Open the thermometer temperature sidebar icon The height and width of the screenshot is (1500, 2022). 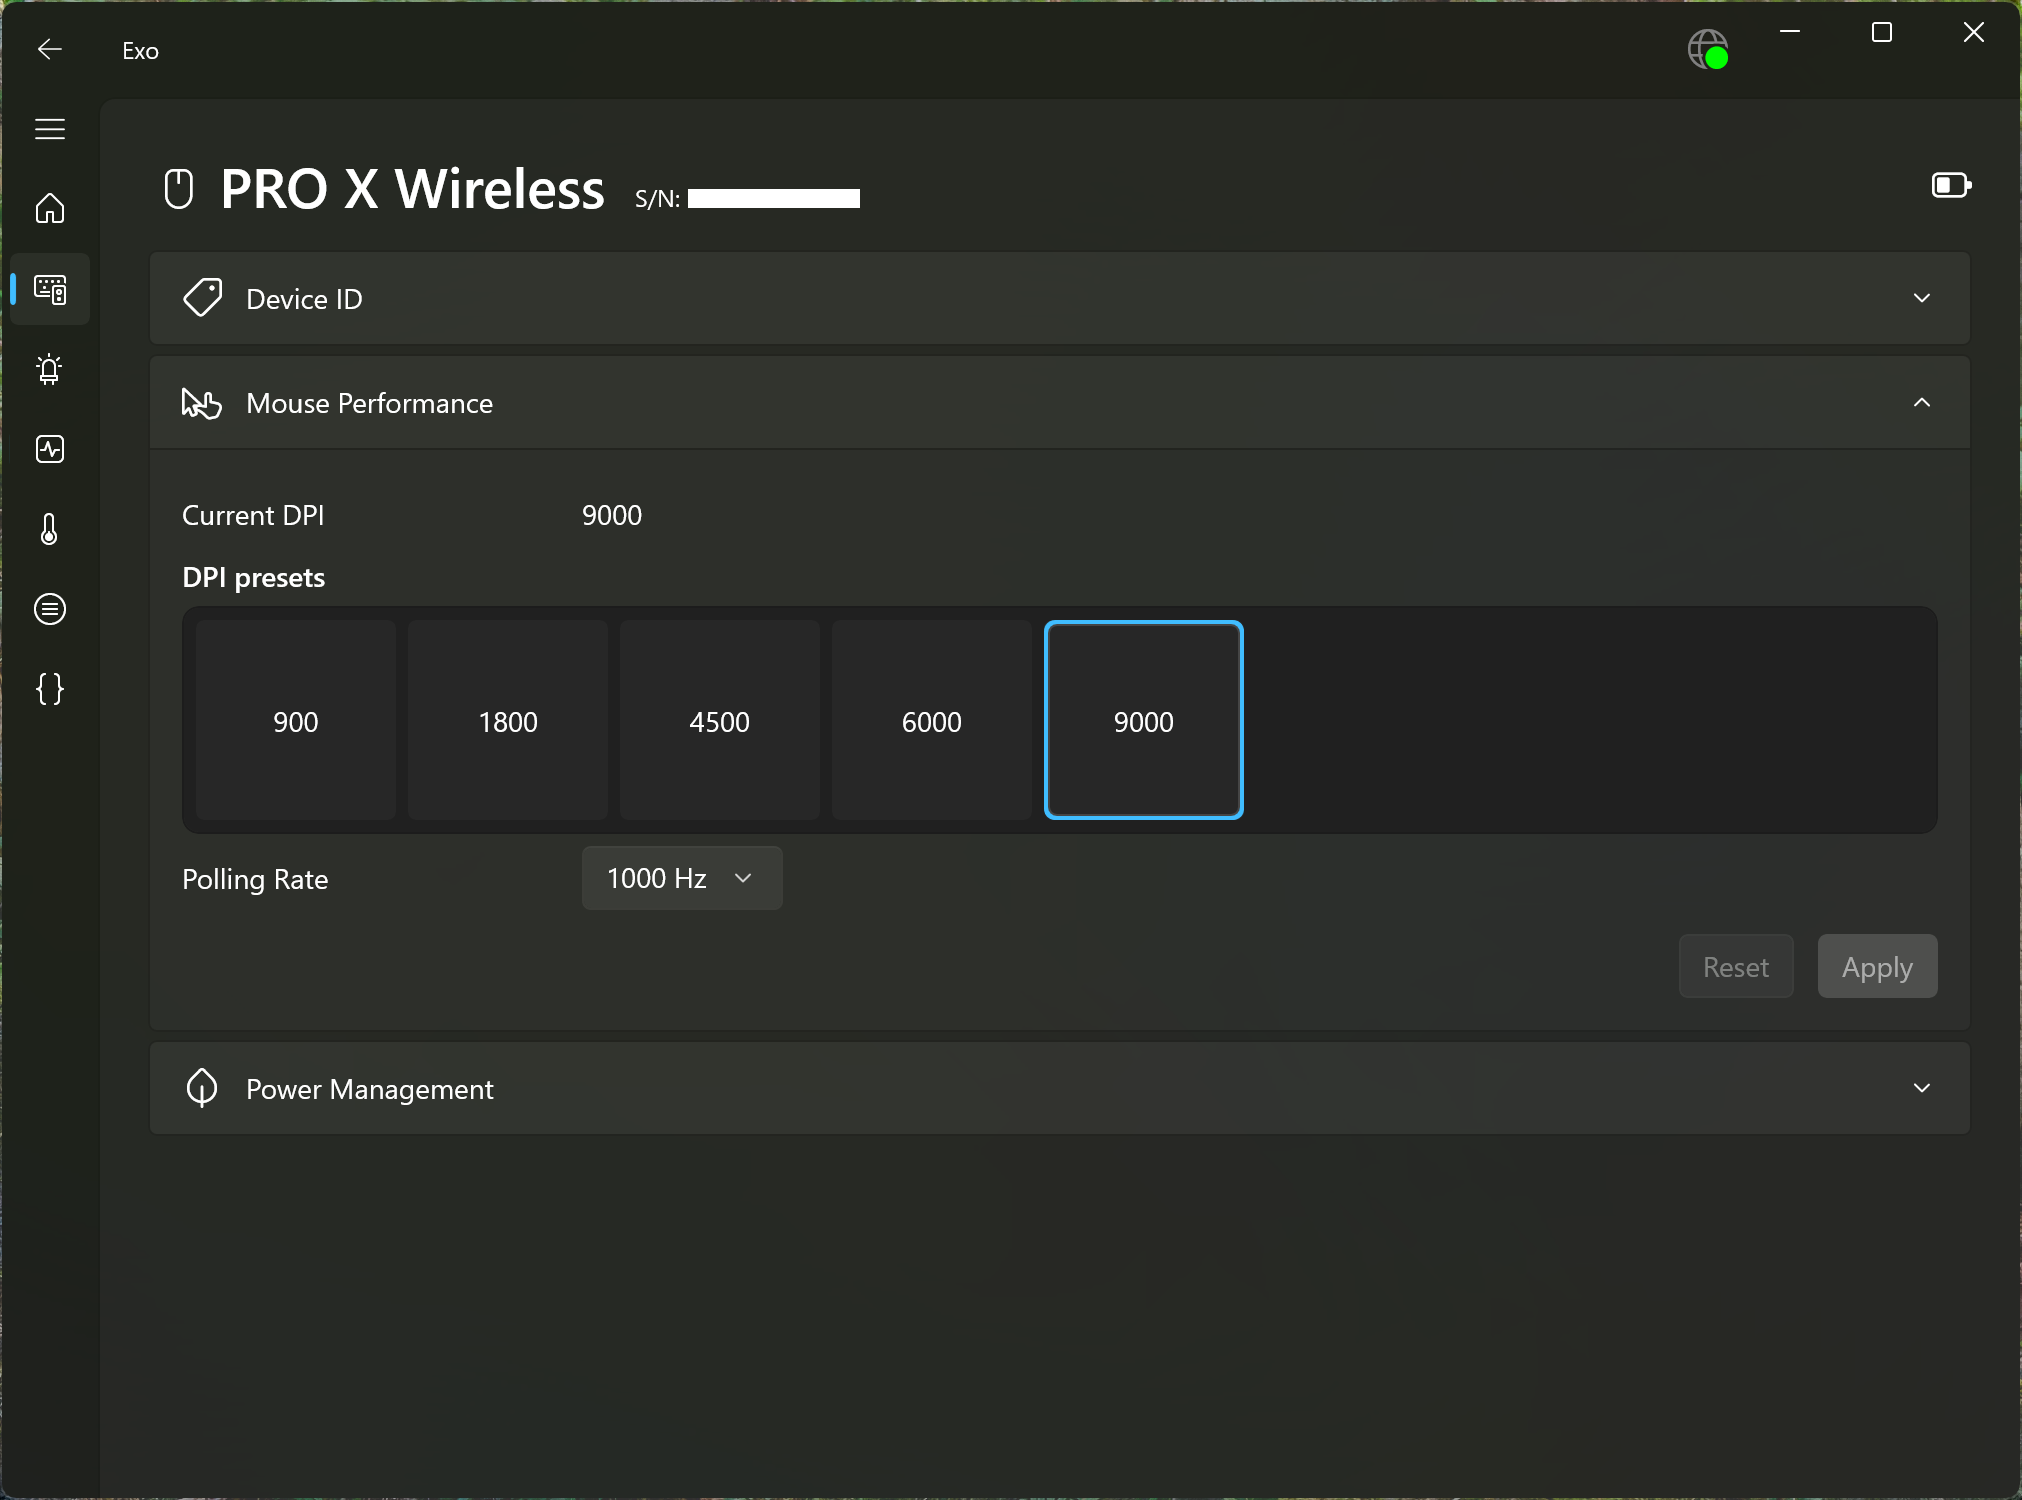tap(50, 529)
